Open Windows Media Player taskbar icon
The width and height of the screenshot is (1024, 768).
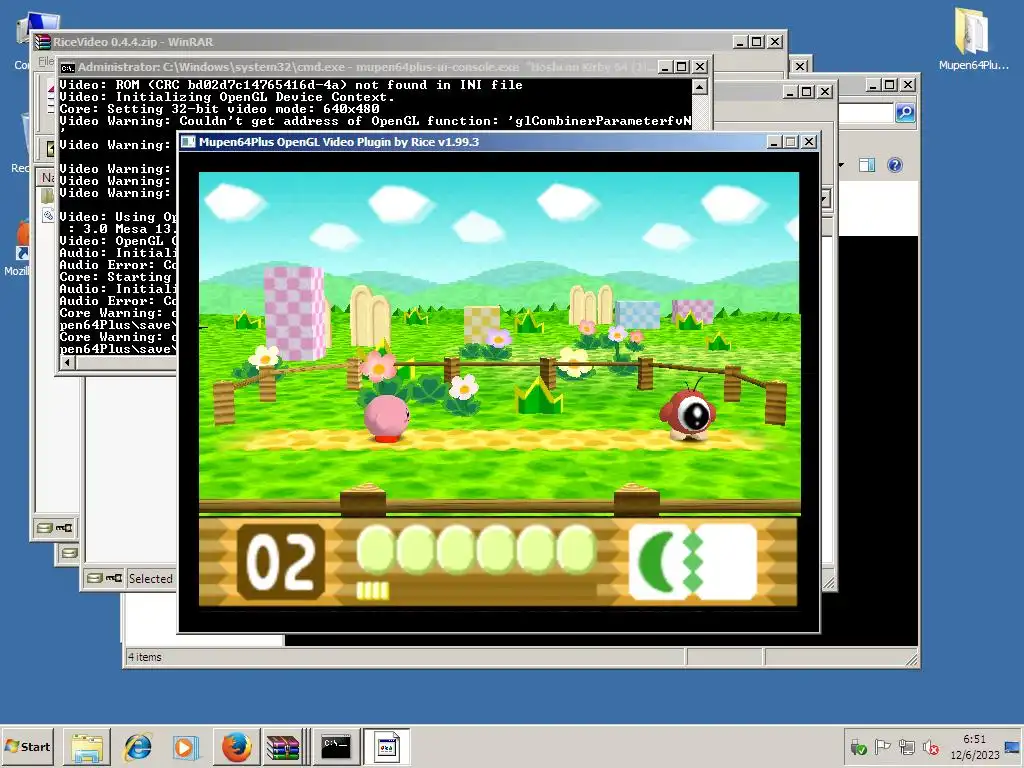[185, 747]
